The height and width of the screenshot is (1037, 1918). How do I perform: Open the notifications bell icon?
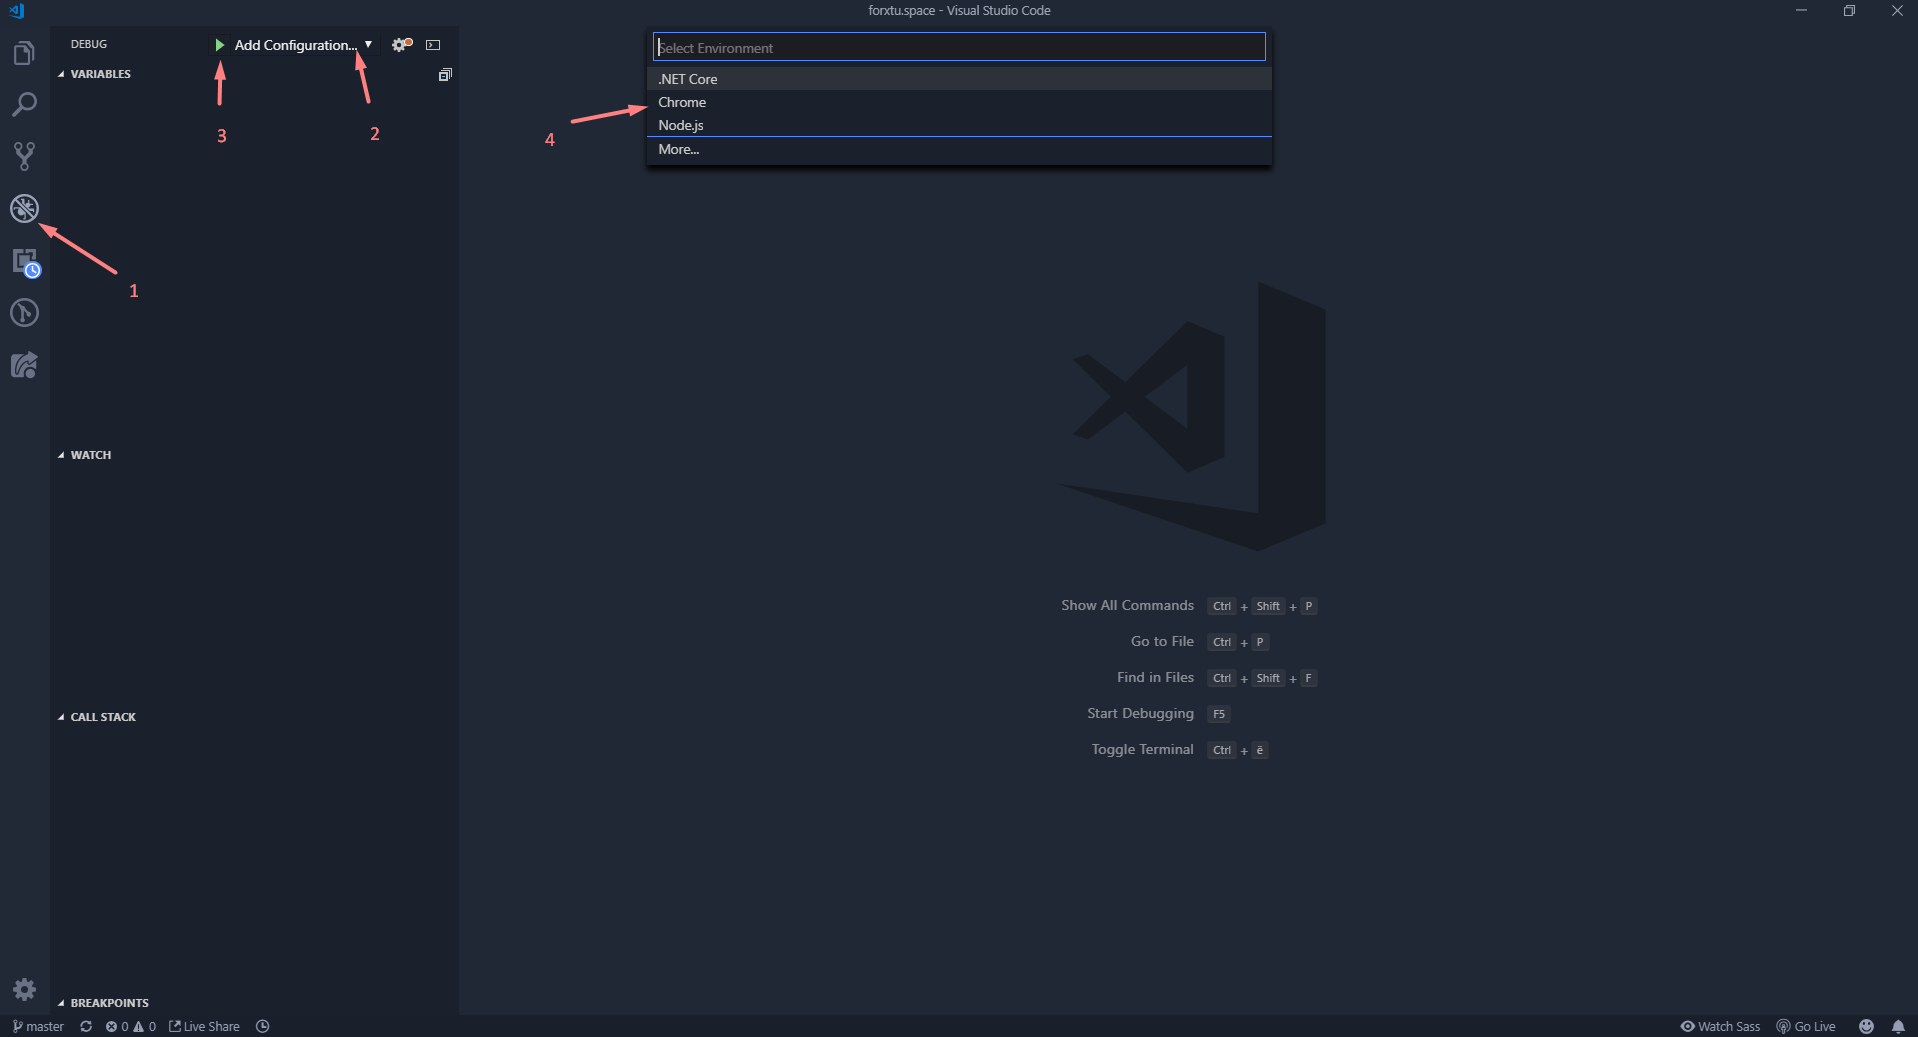pos(1898,1026)
